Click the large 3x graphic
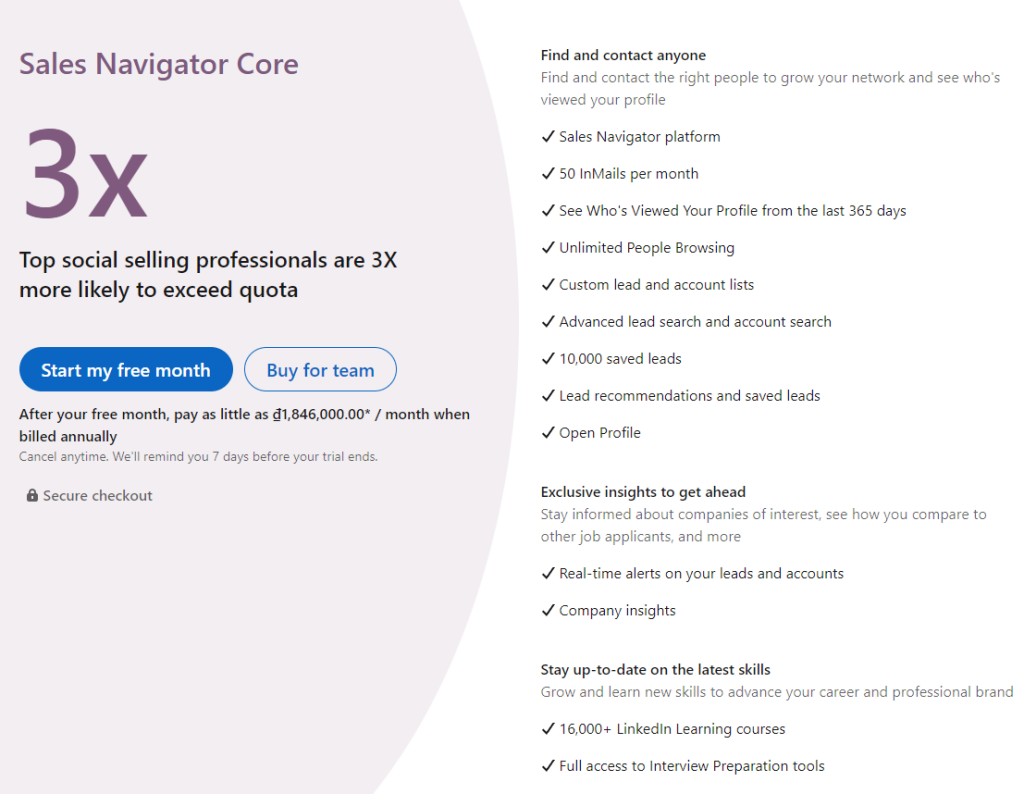This screenshot has height=794, width=1024. pos(84,175)
